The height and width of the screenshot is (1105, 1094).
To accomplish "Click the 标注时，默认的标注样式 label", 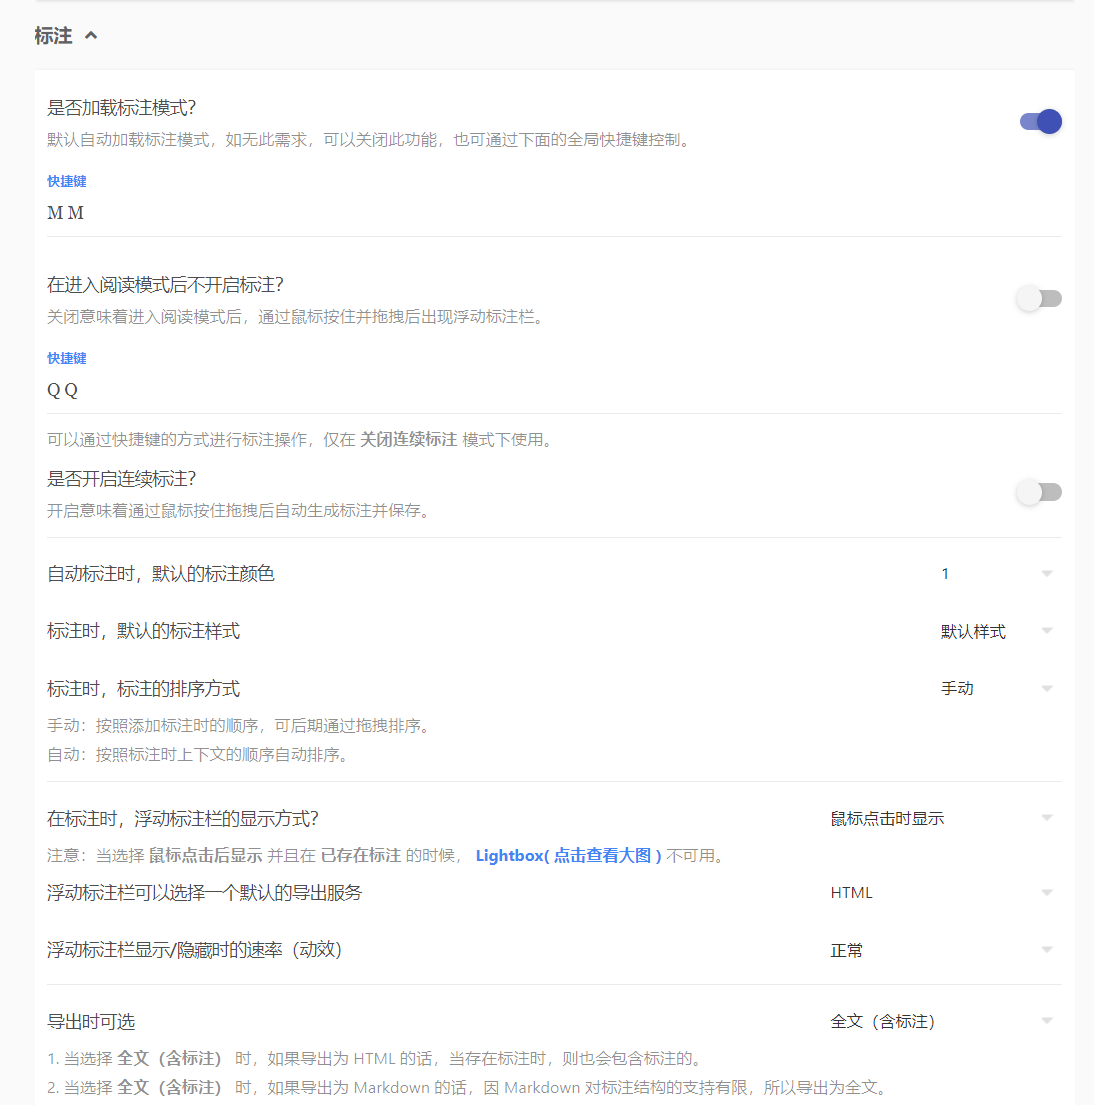I will pos(143,631).
